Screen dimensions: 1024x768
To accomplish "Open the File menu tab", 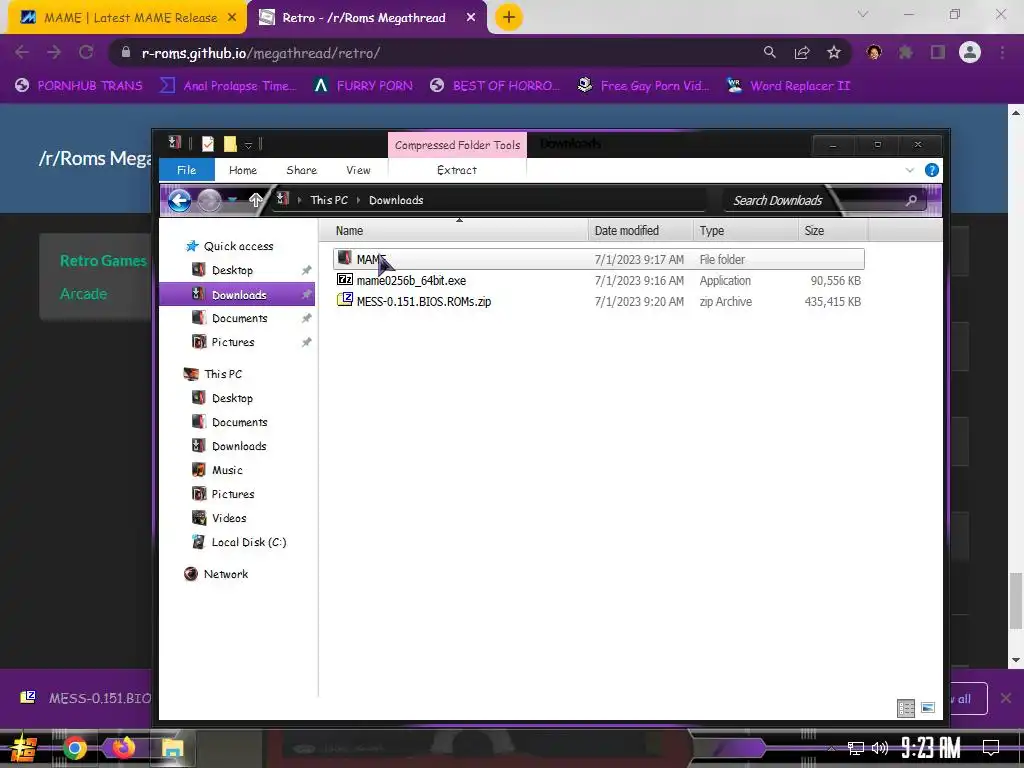I will pyautogui.click(x=187, y=170).
